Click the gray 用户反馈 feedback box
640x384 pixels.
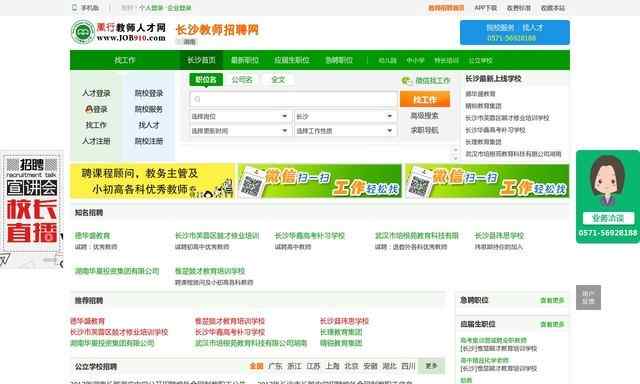pyautogui.click(x=588, y=297)
